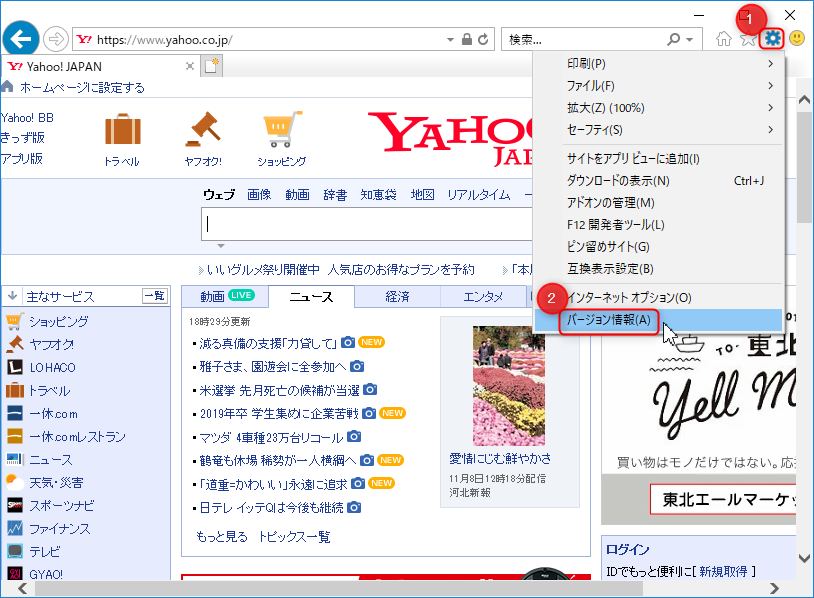Click the リアルタイム search category link
This screenshot has height=598, width=814.
pyautogui.click(x=479, y=195)
